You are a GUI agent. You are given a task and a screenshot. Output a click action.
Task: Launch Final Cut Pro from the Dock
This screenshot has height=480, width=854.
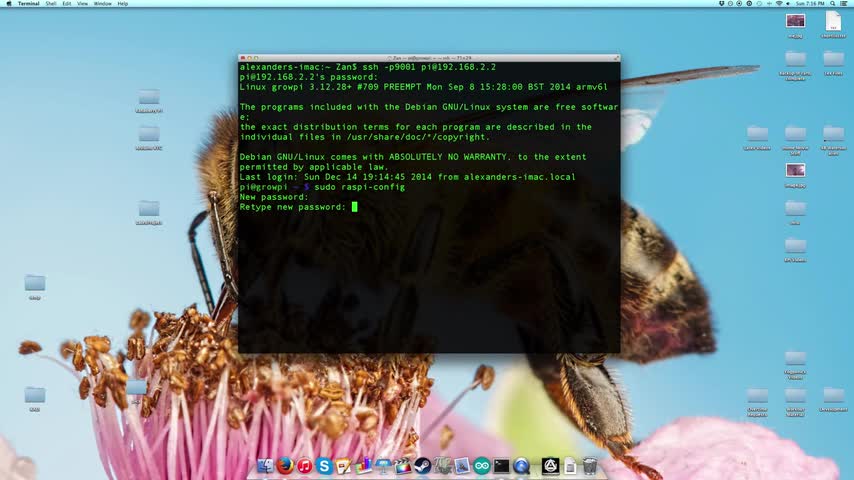[402, 466]
